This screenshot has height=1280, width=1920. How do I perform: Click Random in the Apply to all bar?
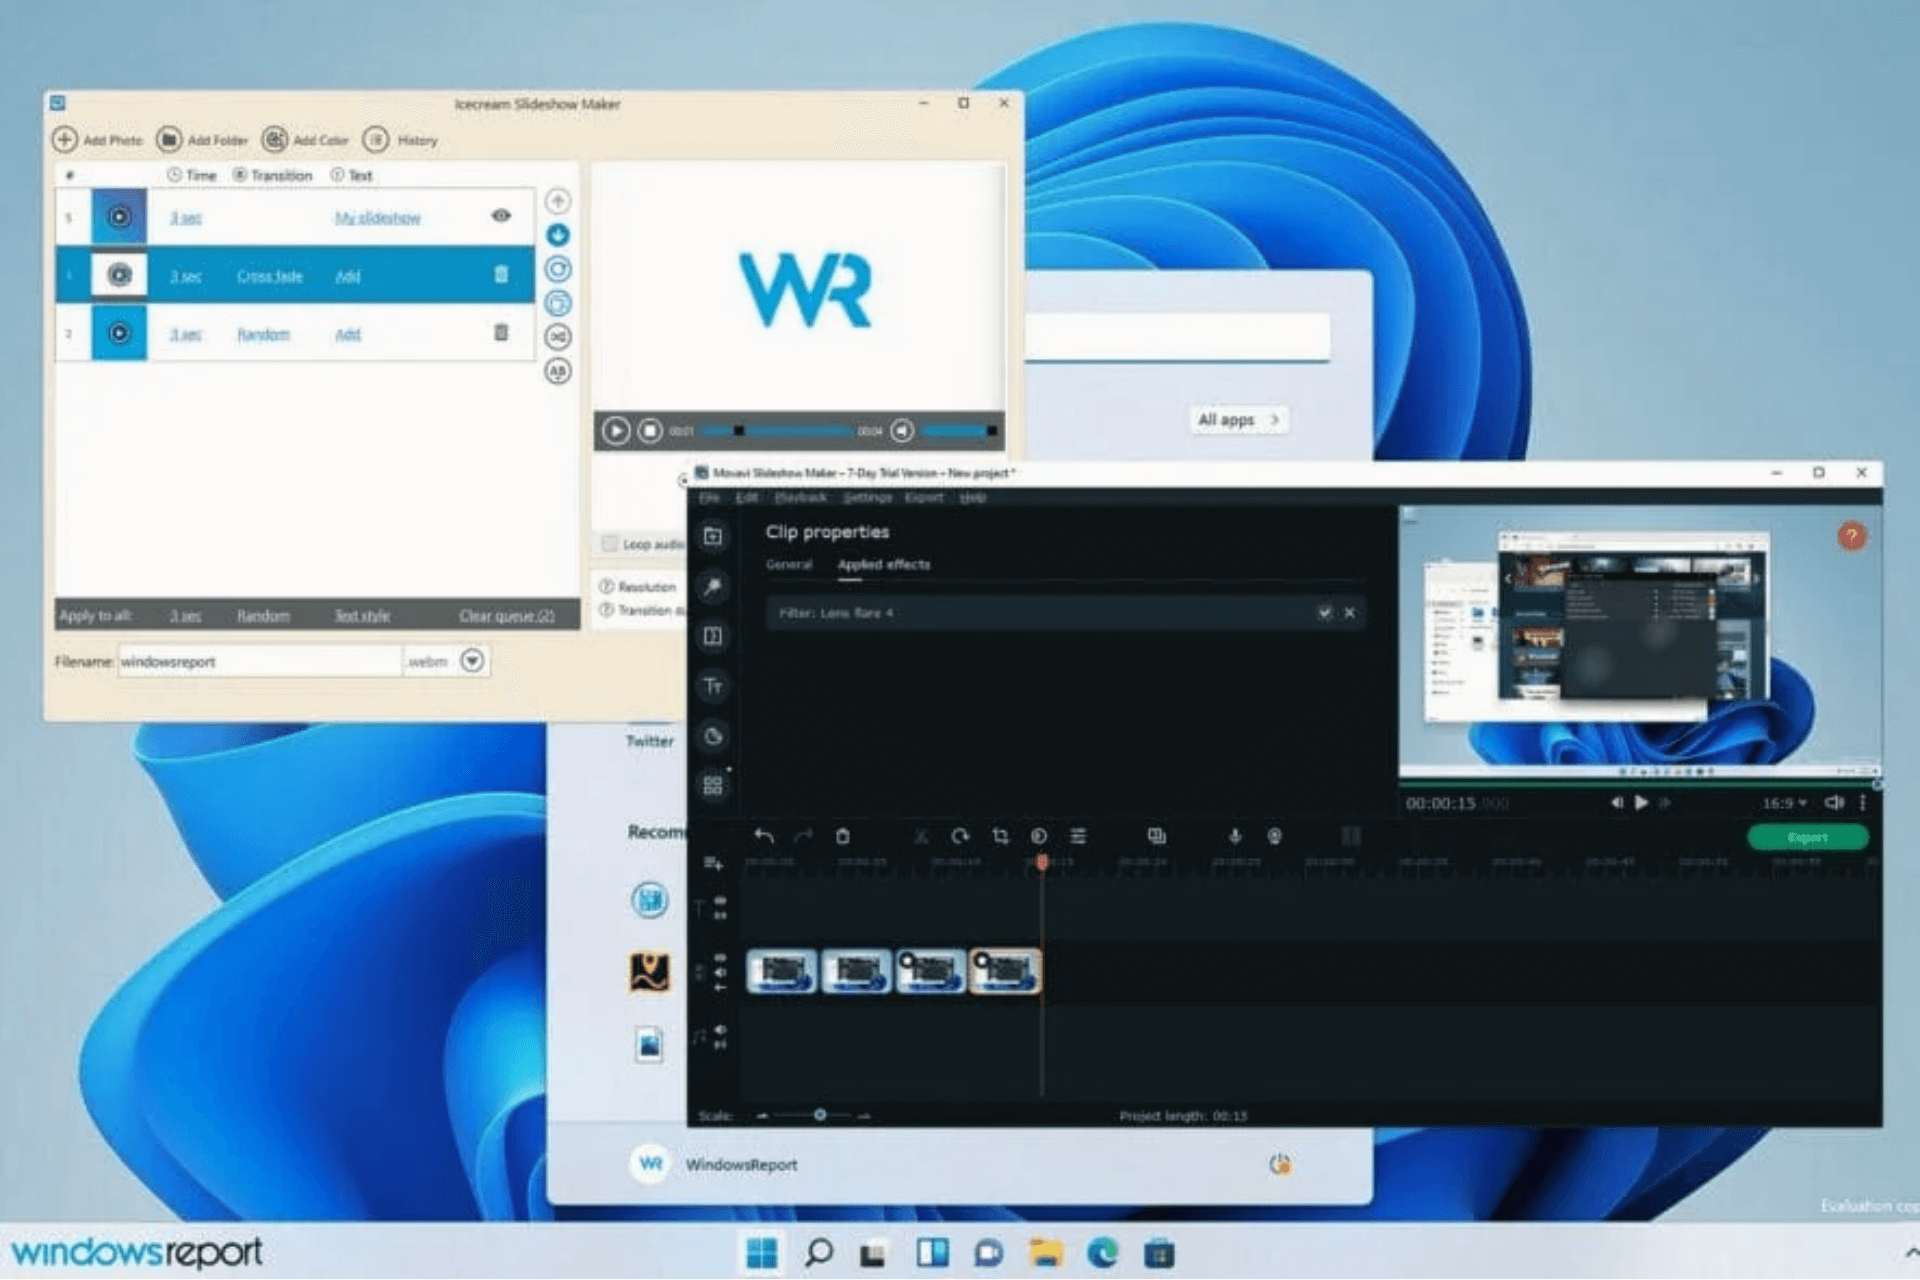pos(263,615)
